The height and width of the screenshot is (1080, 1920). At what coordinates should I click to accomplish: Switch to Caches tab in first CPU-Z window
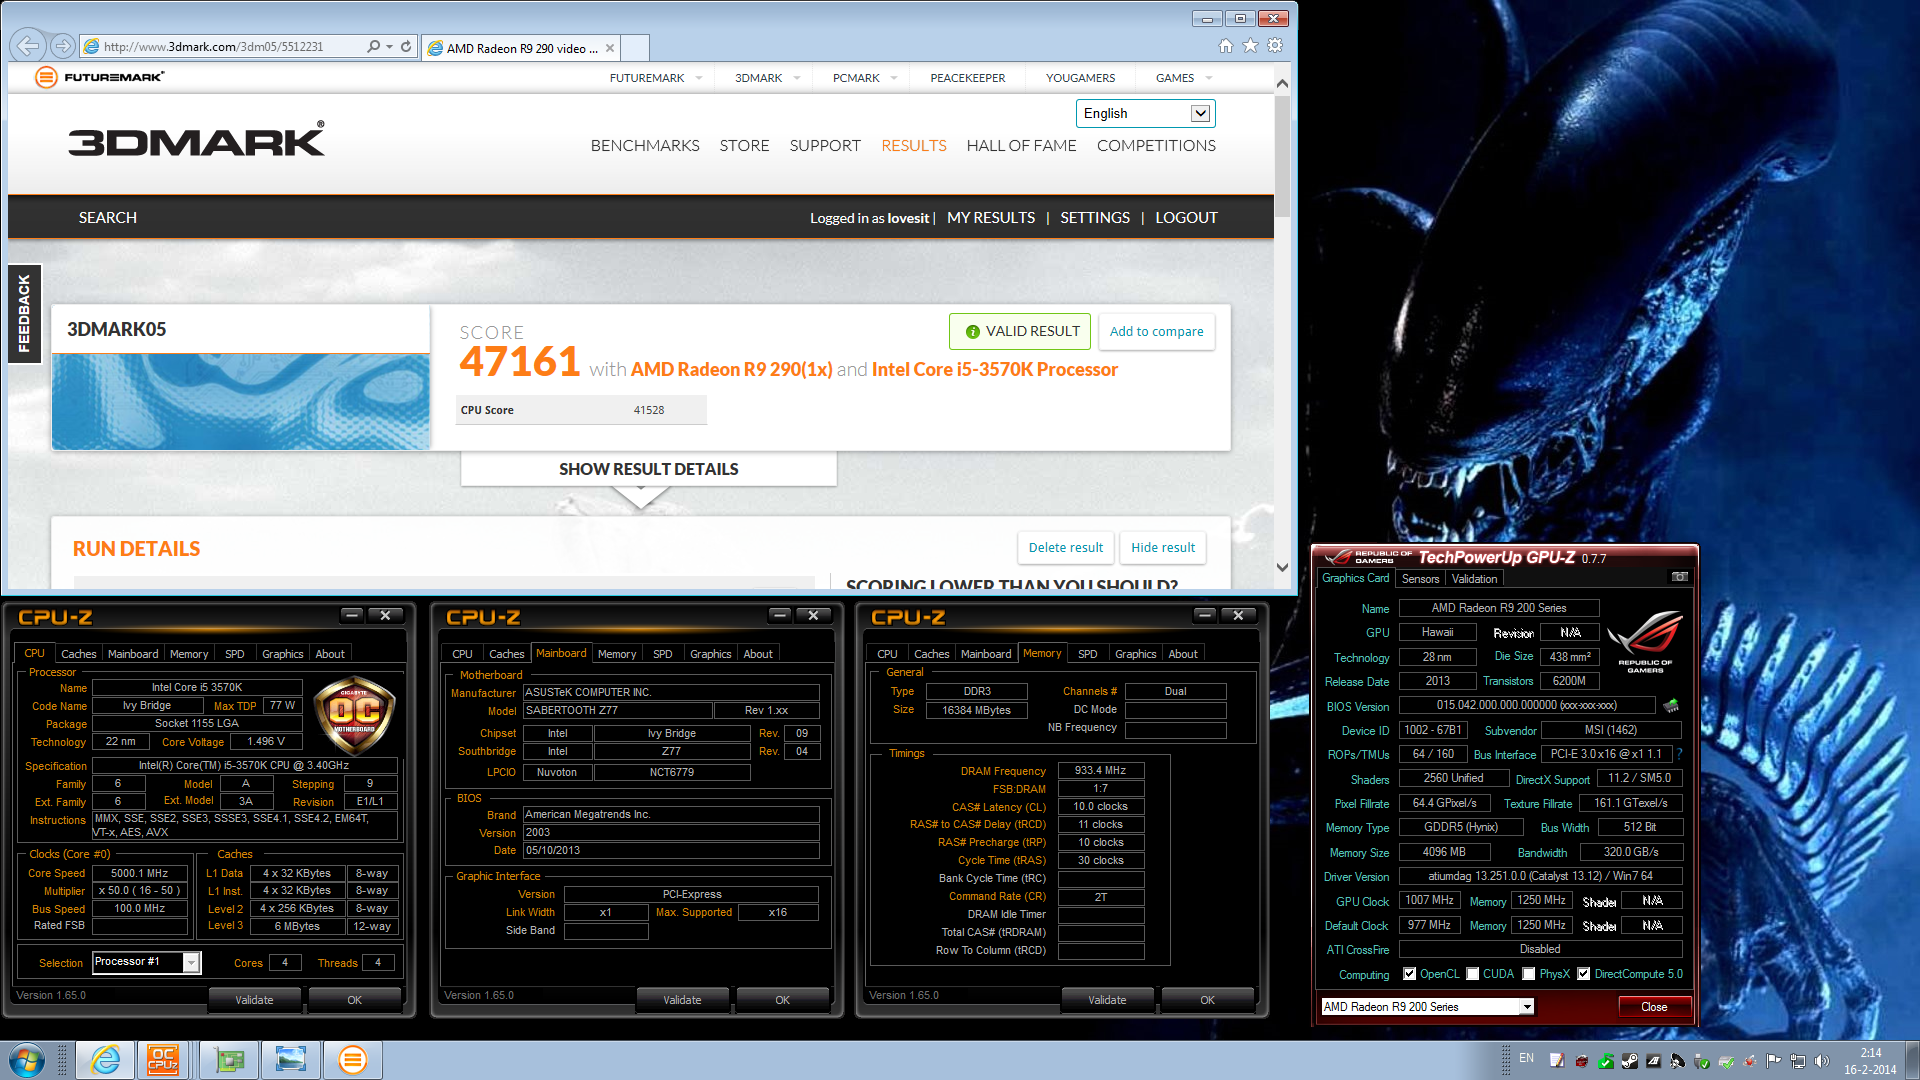point(78,654)
